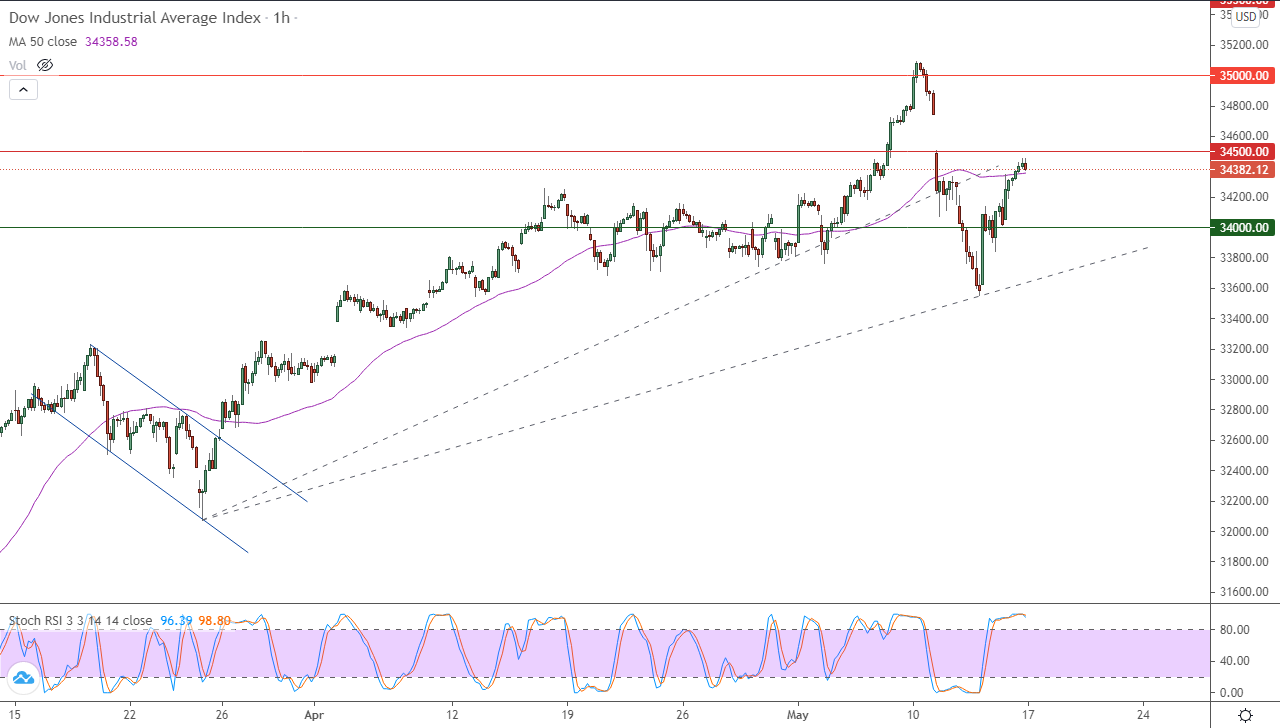
Task: Click date 22 on the time axis
Action: [130, 715]
